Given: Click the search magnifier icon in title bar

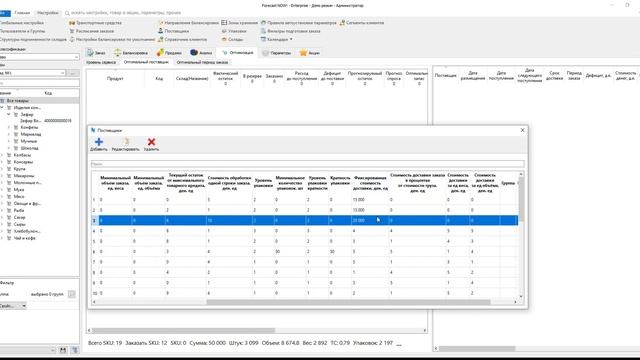Looking at the screenshot, I should (67, 13).
